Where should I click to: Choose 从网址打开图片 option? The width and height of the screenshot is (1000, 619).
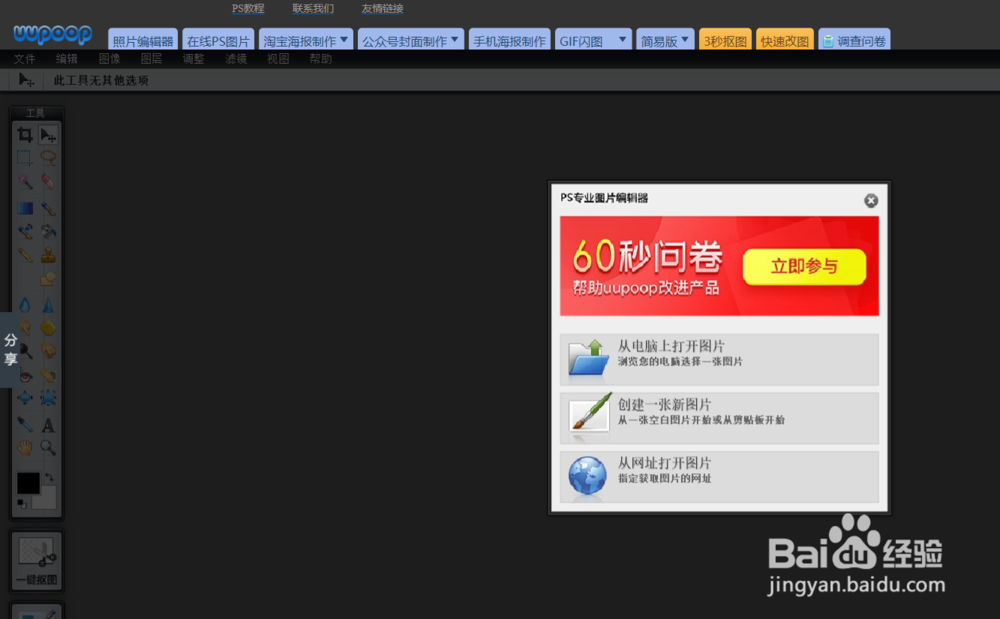coord(719,477)
